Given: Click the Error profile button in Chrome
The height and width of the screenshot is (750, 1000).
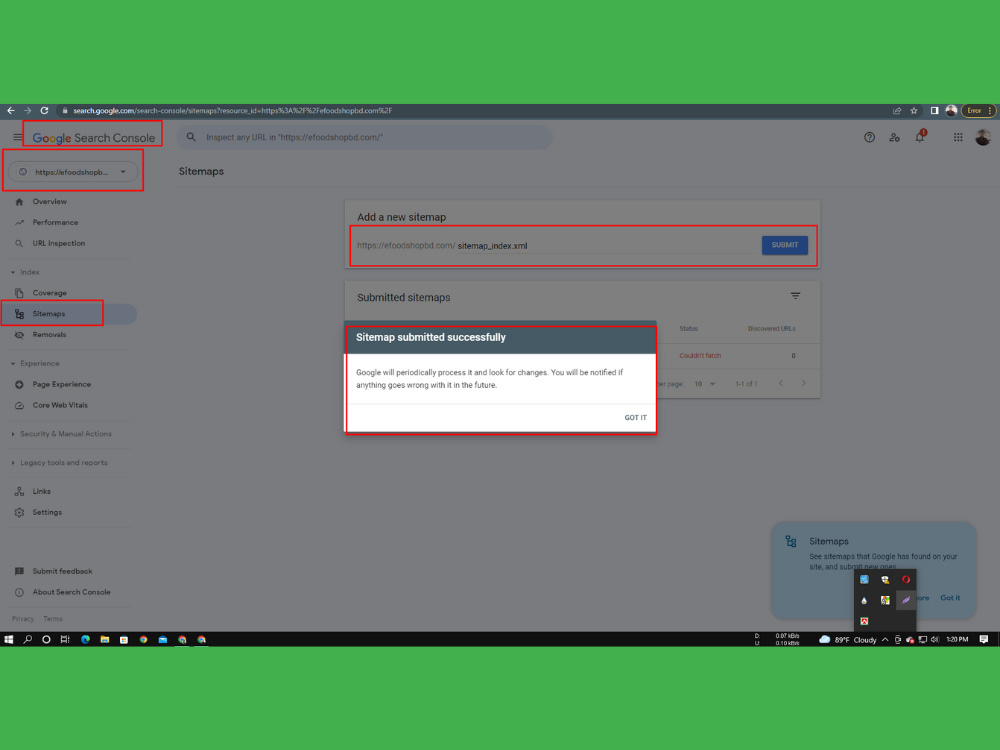Looking at the screenshot, I should pos(978,110).
